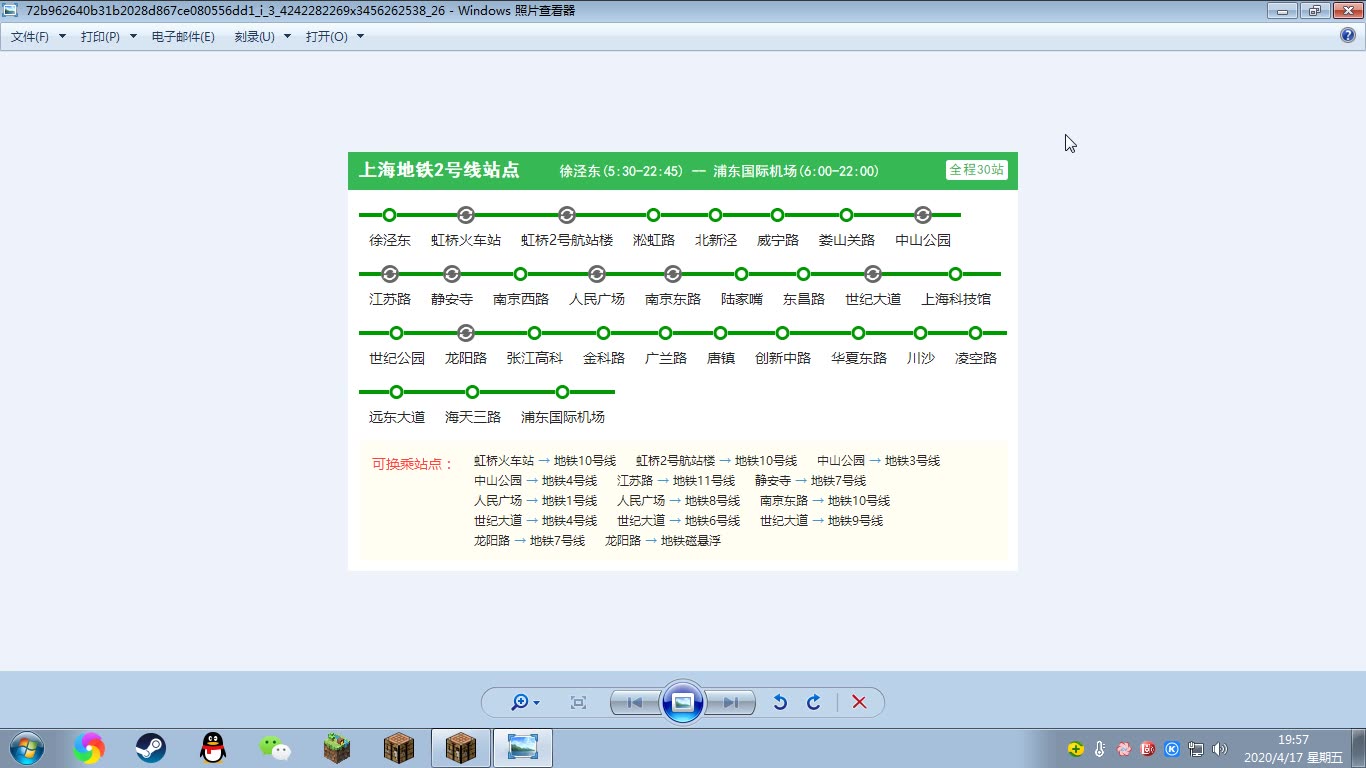Click station label 张江高科

click(x=535, y=358)
